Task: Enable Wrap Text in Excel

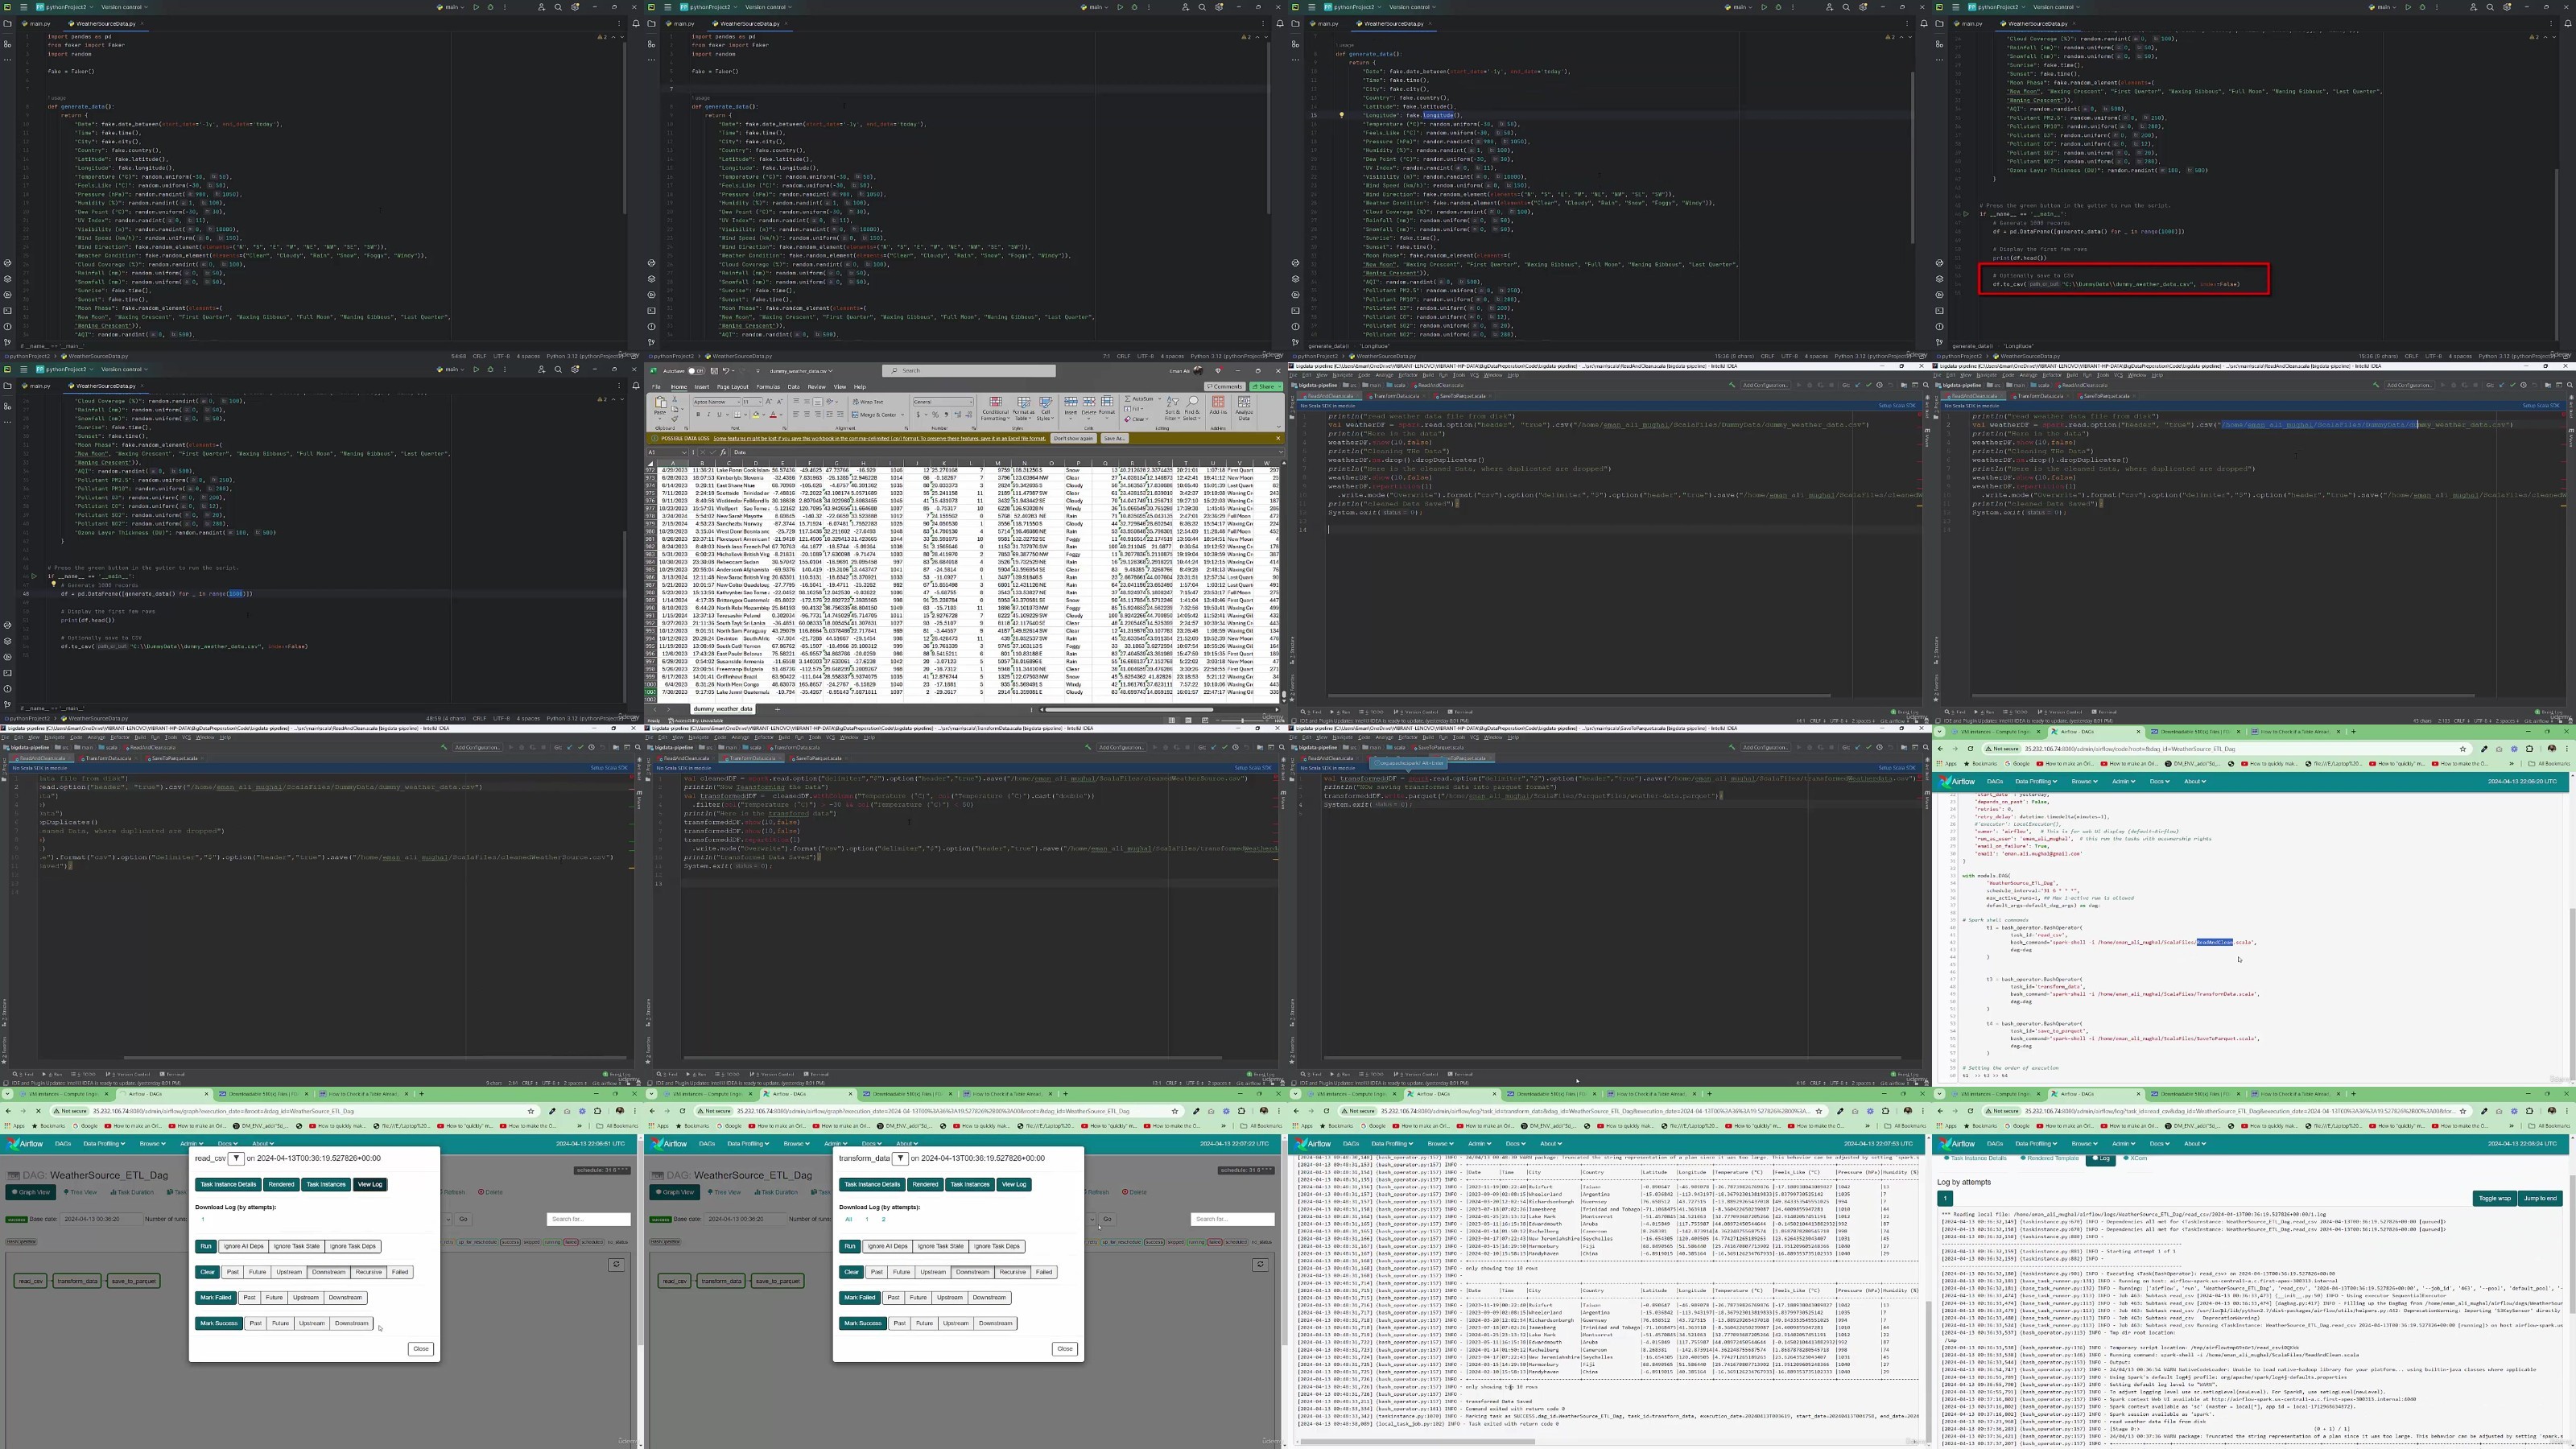Action: (867, 402)
